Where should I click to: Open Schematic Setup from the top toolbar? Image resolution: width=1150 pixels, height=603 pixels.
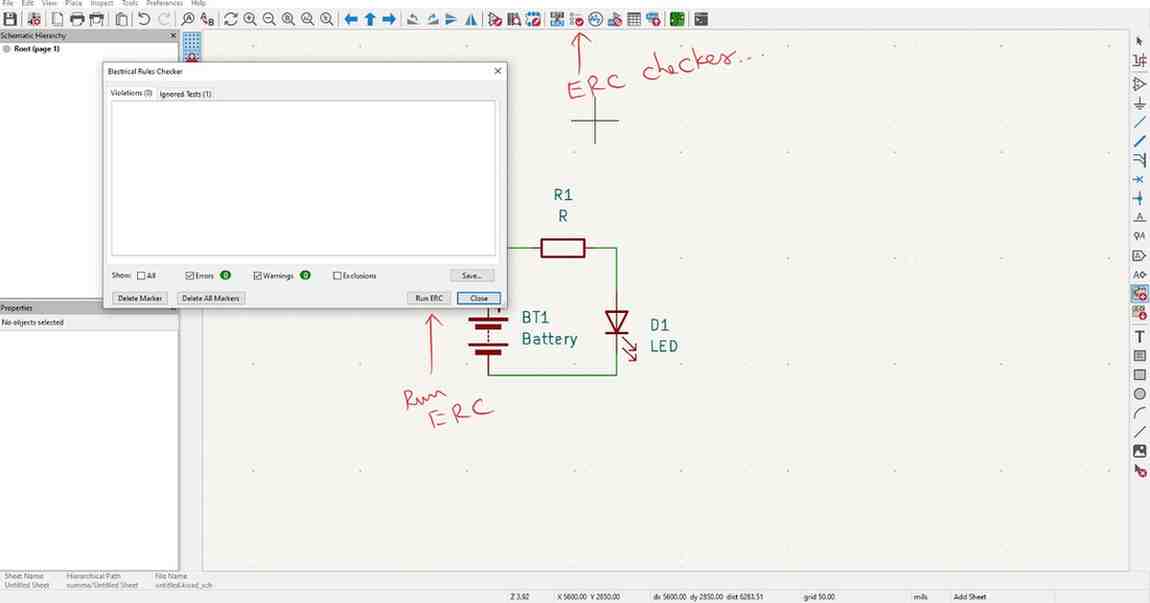34,20
